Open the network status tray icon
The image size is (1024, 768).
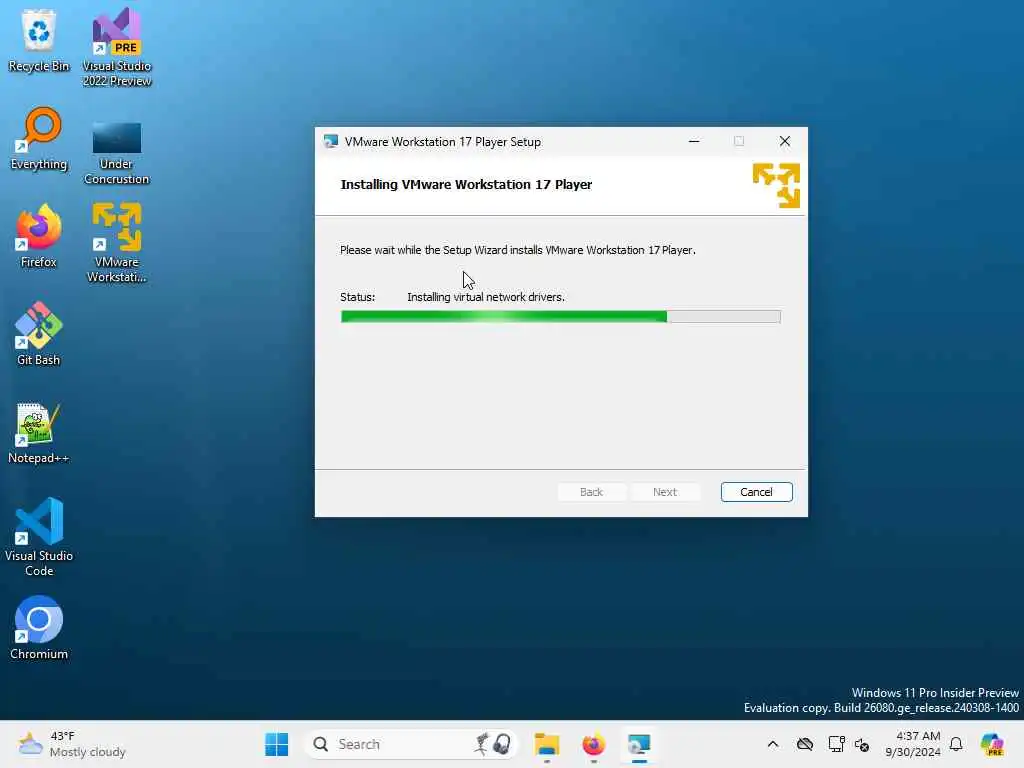(x=836, y=744)
